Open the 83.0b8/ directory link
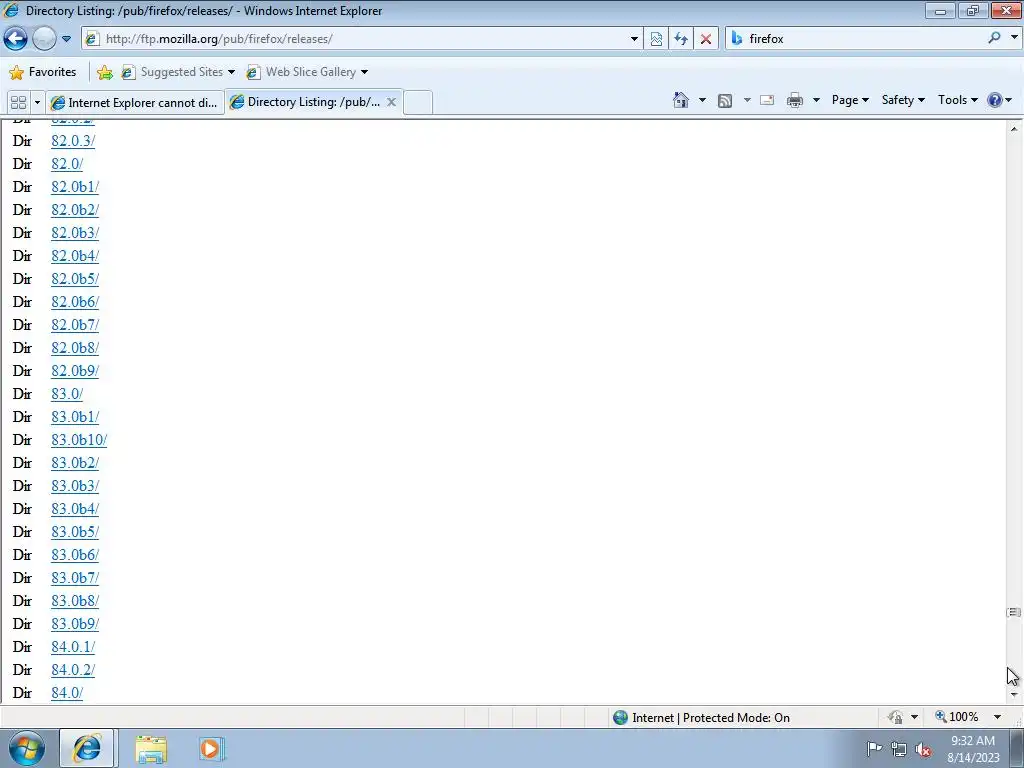Viewport: 1024px width, 768px height. click(x=75, y=601)
